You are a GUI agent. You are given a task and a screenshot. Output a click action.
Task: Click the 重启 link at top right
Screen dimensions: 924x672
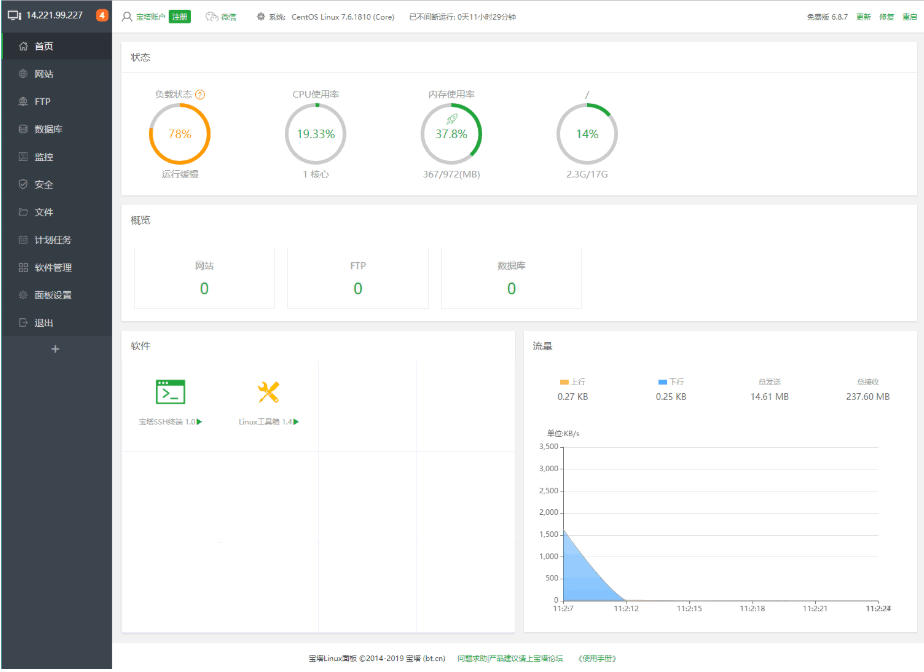[910, 17]
